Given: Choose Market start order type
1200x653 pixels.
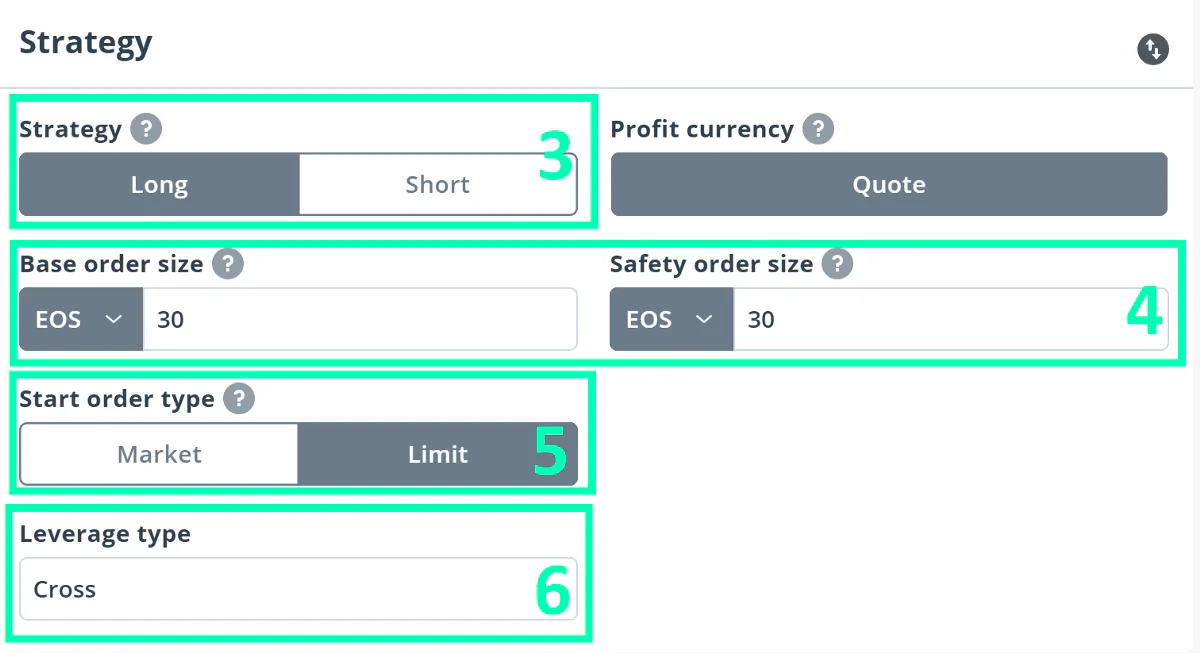Looking at the screenshot, I should click(159, 454).
